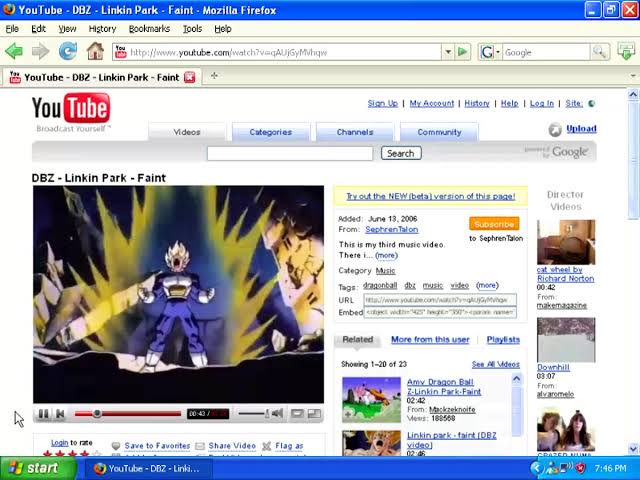
Task: Open the Windows start menu
Action: [38, 468]
